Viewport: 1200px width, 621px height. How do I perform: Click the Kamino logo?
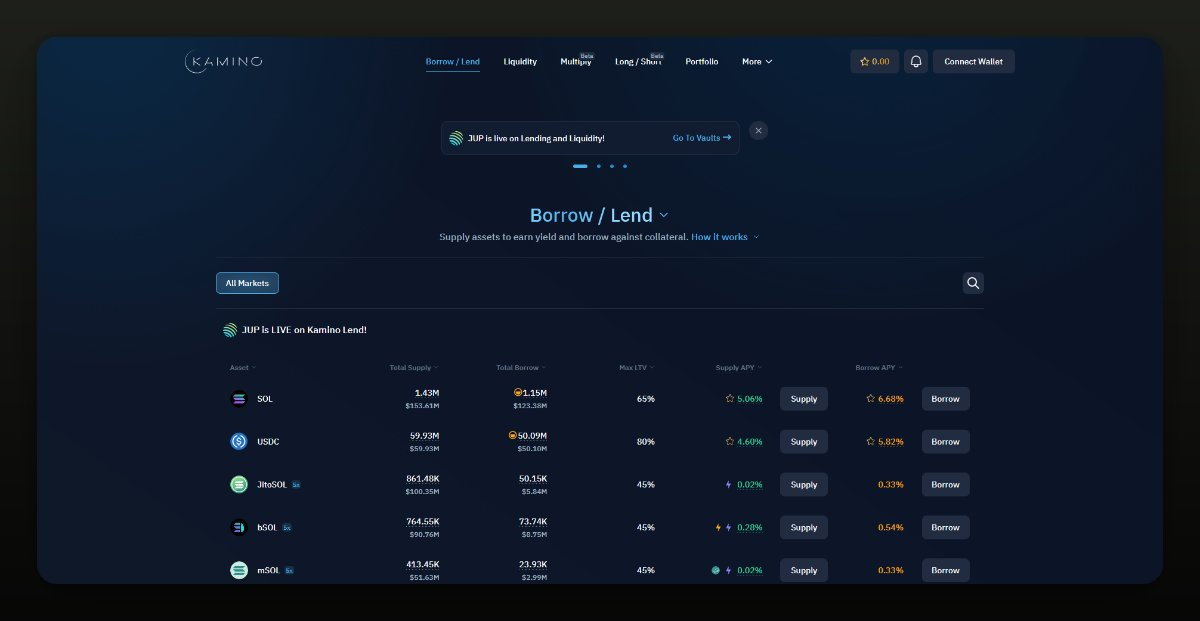click(x=224, y=61)
